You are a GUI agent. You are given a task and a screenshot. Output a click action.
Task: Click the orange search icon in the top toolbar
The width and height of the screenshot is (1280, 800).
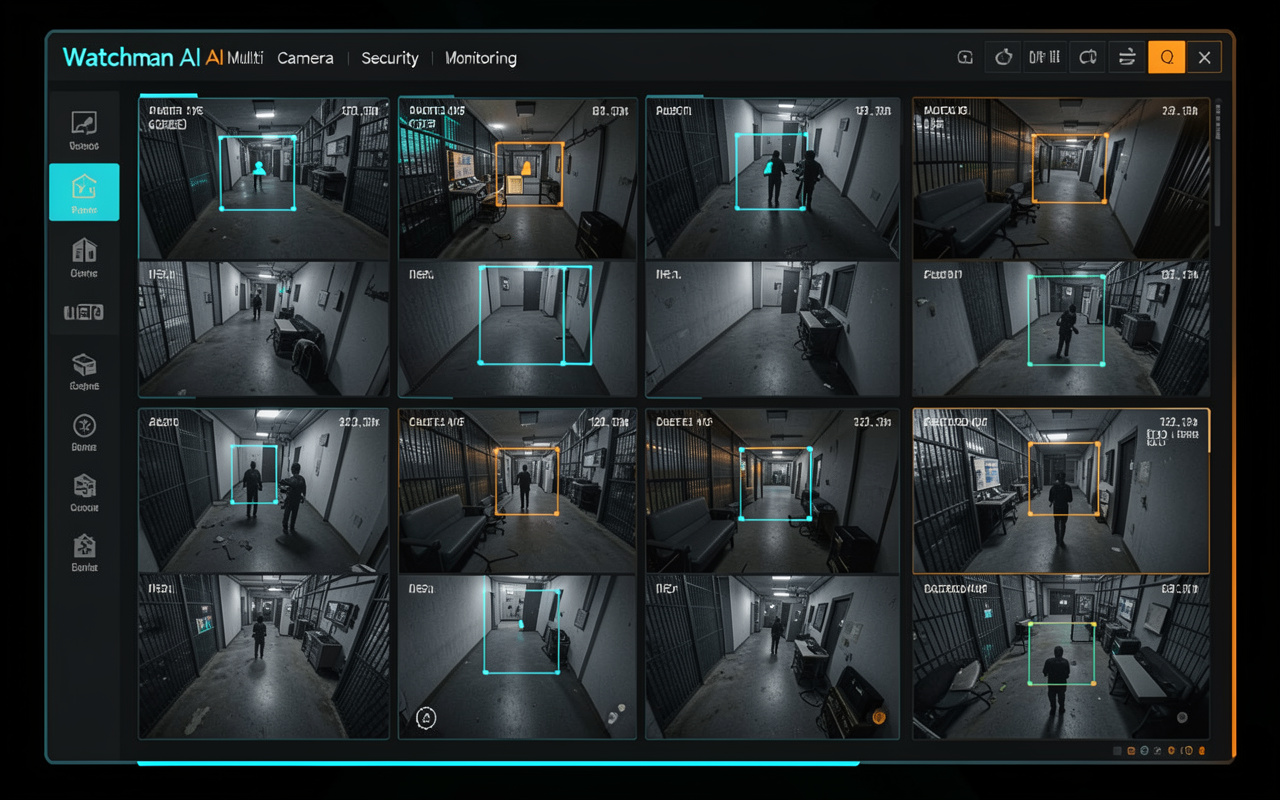pyautogui.click(x=1166, y=58)
